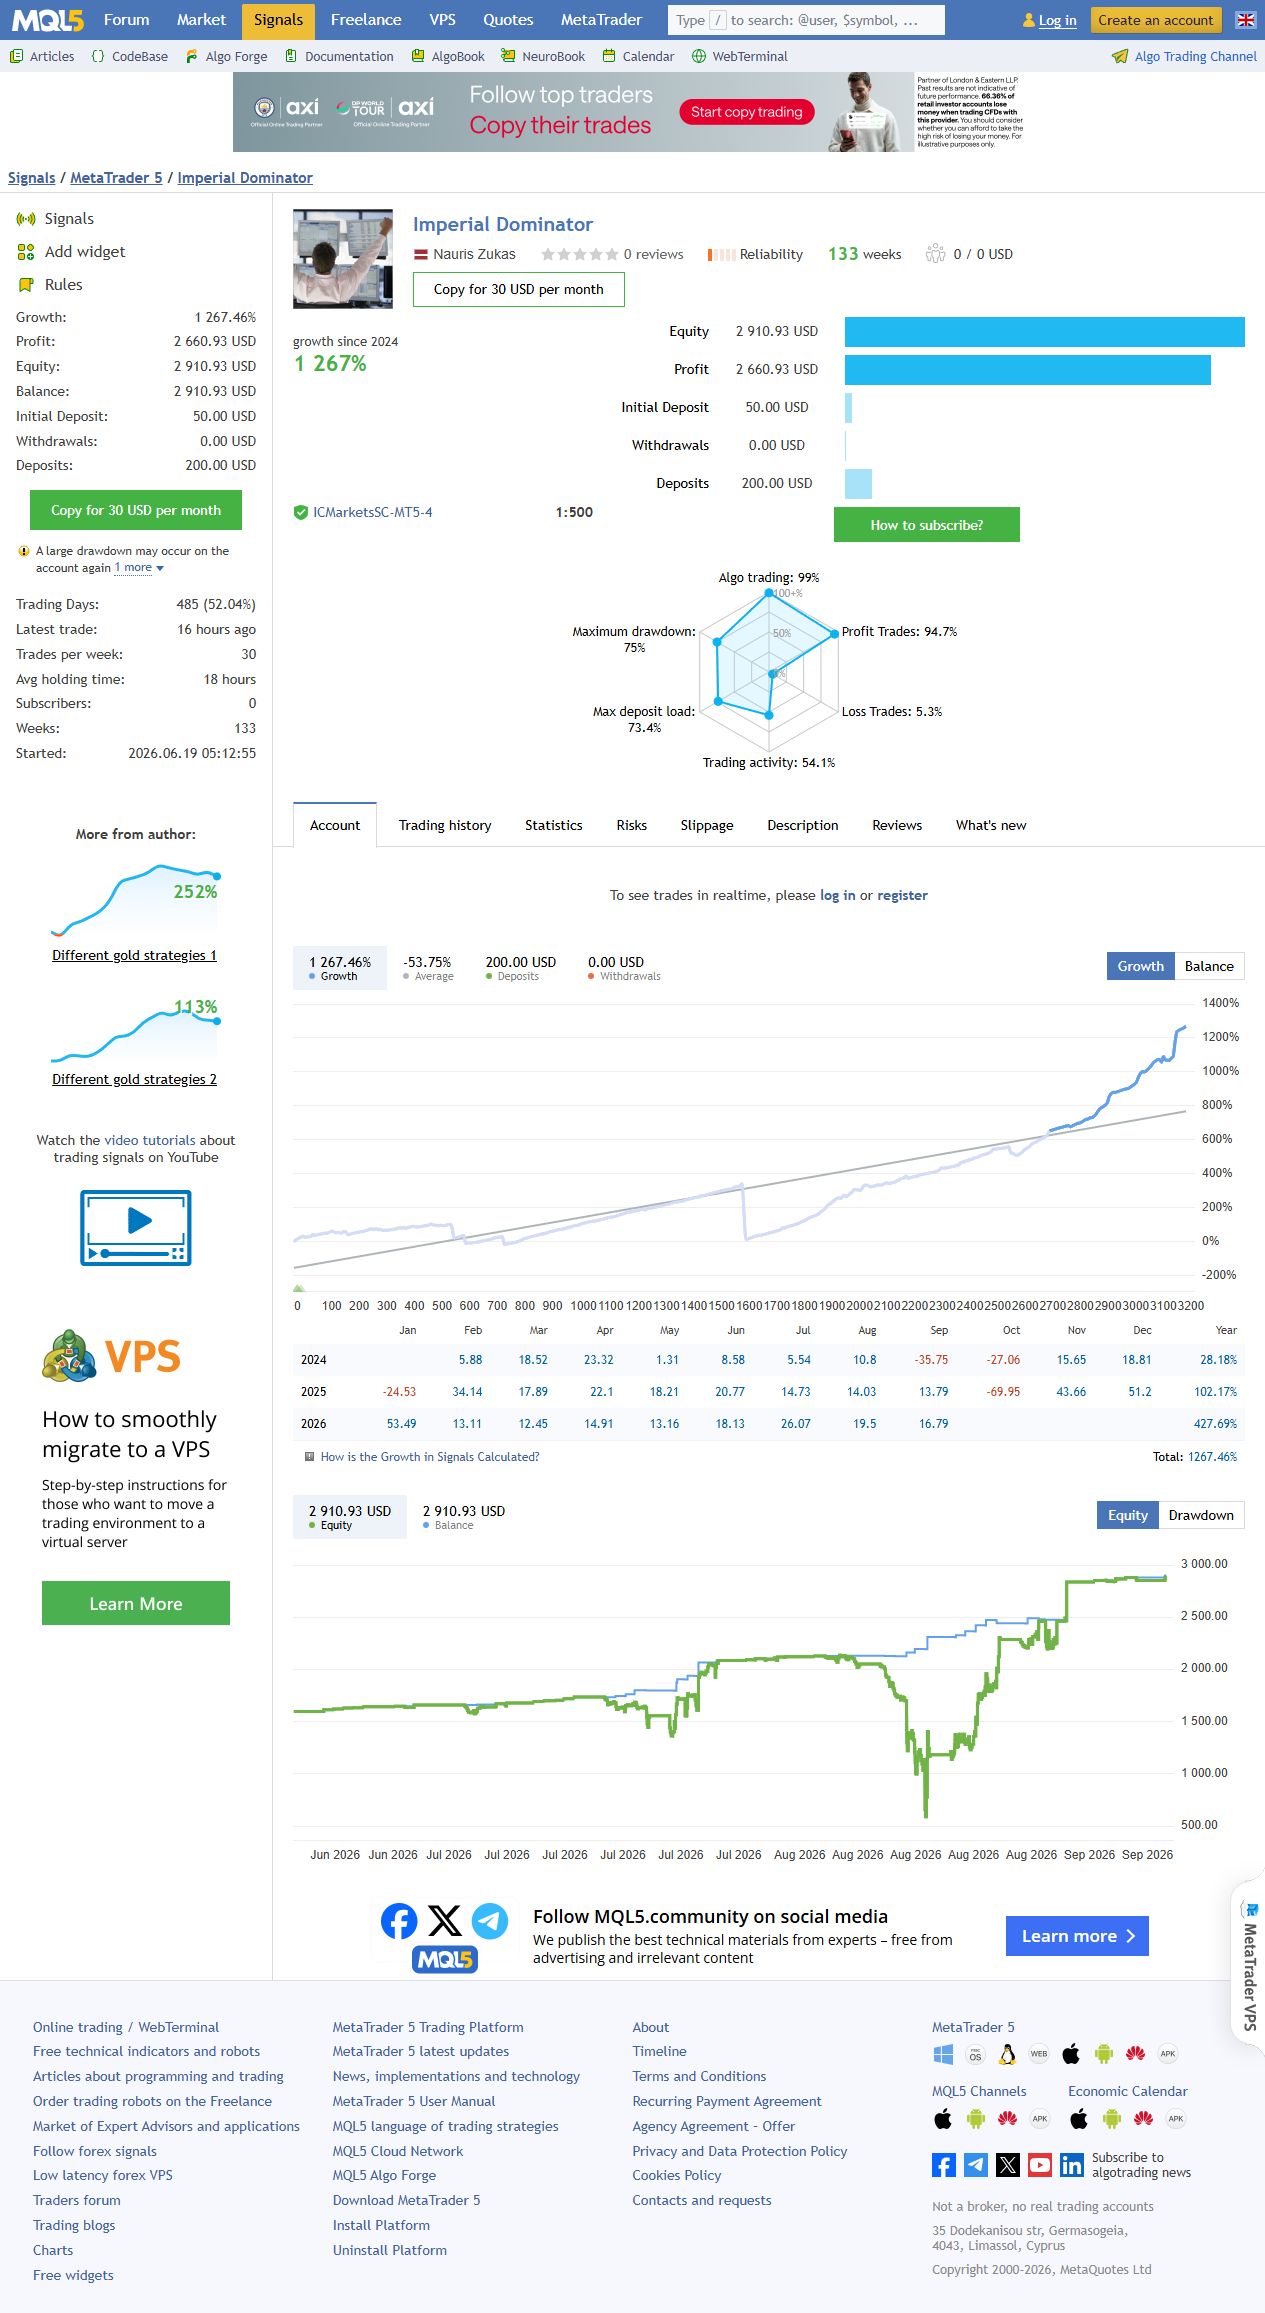The image size is (1265, 2313).
Task: Switch bottom chart to Drawdown view
Action: click(x=1201, y=1515)
